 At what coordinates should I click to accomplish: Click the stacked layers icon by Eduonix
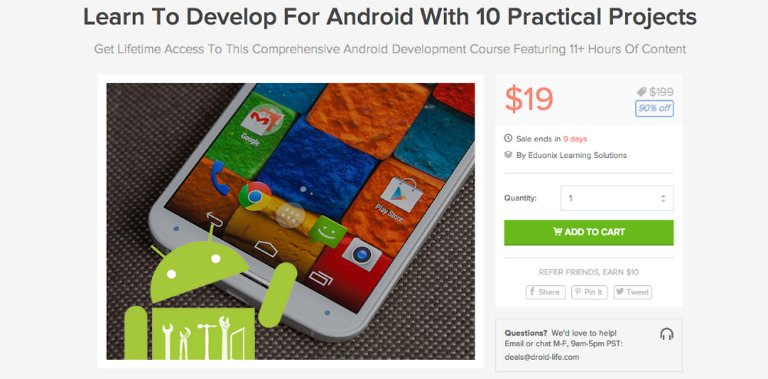pyautogui.click(x=508, y=155)
